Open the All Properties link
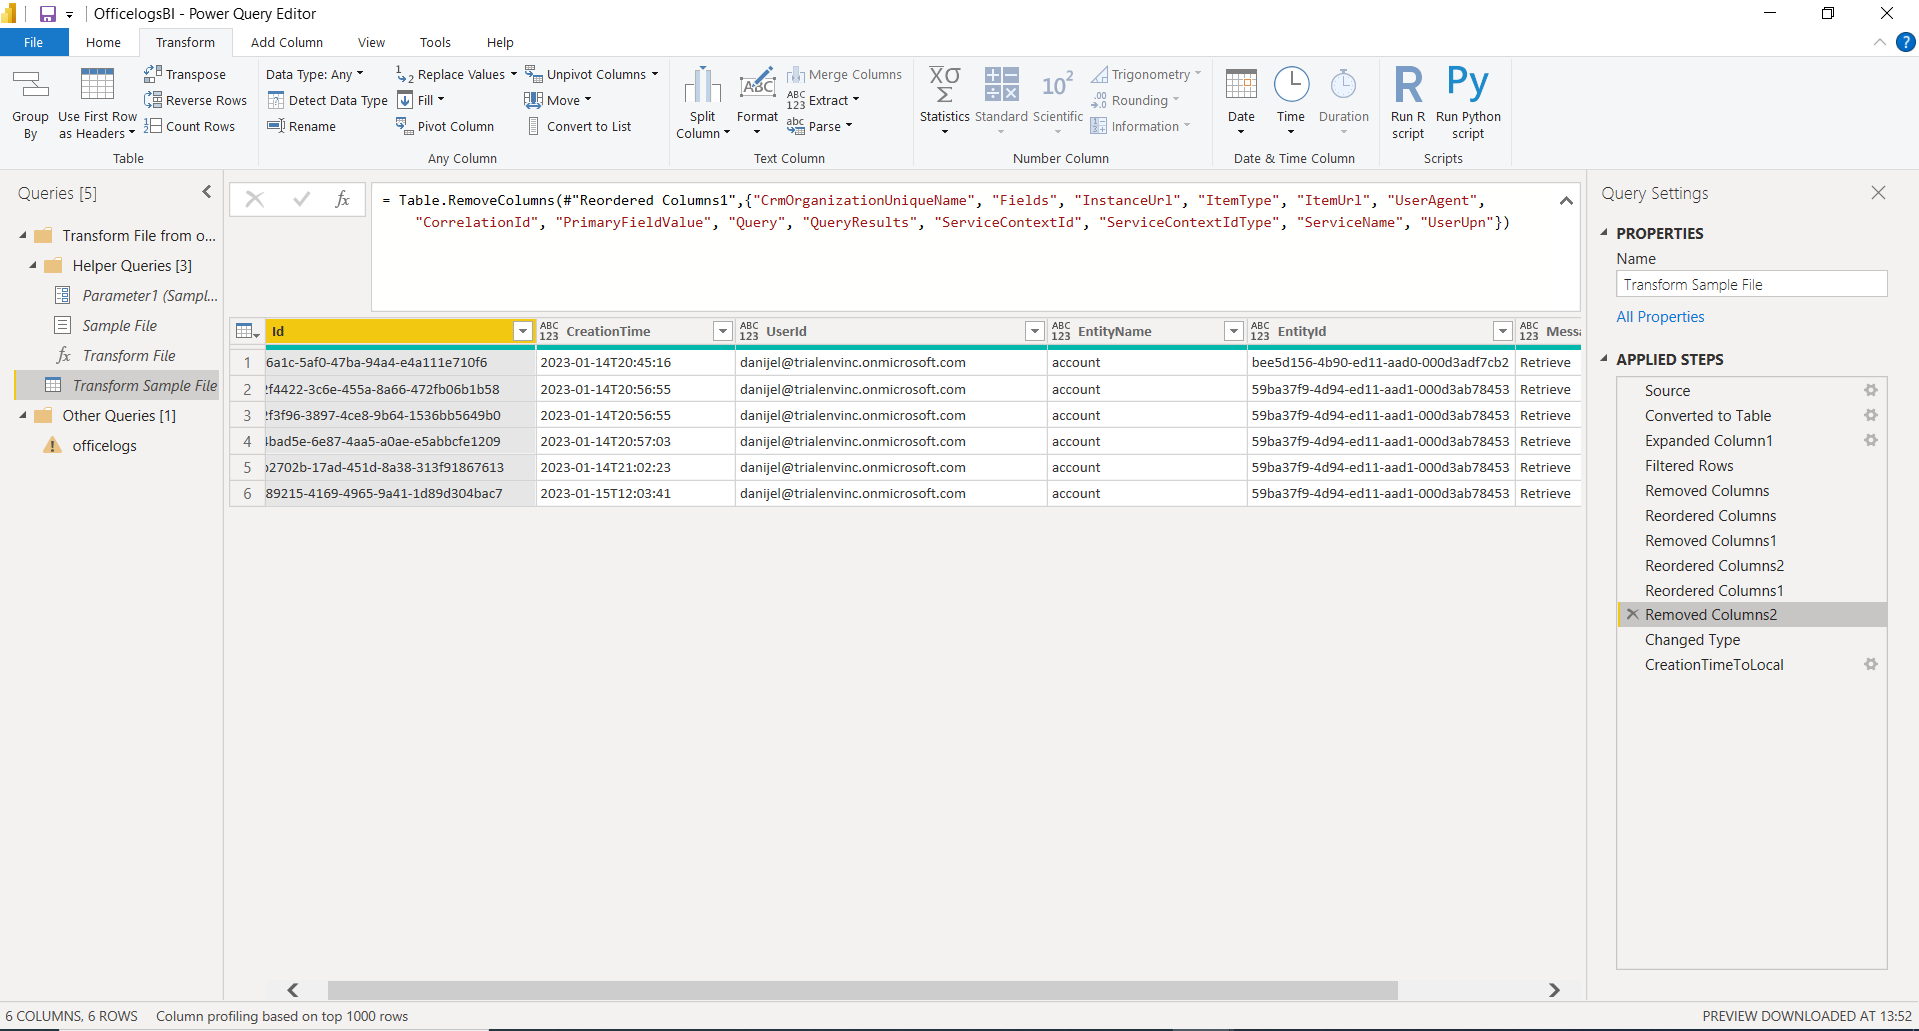The width and height of the screenshot is (1919, 1031). pos(1660,317)
